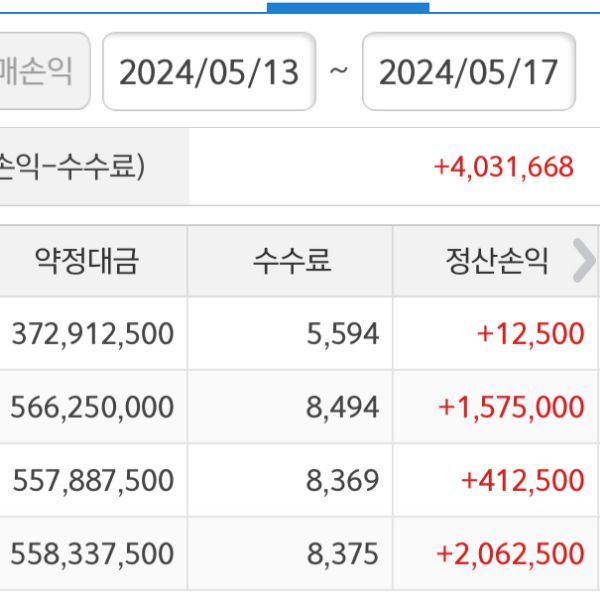Open the start date 2024/05/13 picker
The width and height of the screenshot is (600, 600).
tap(209, 72)
